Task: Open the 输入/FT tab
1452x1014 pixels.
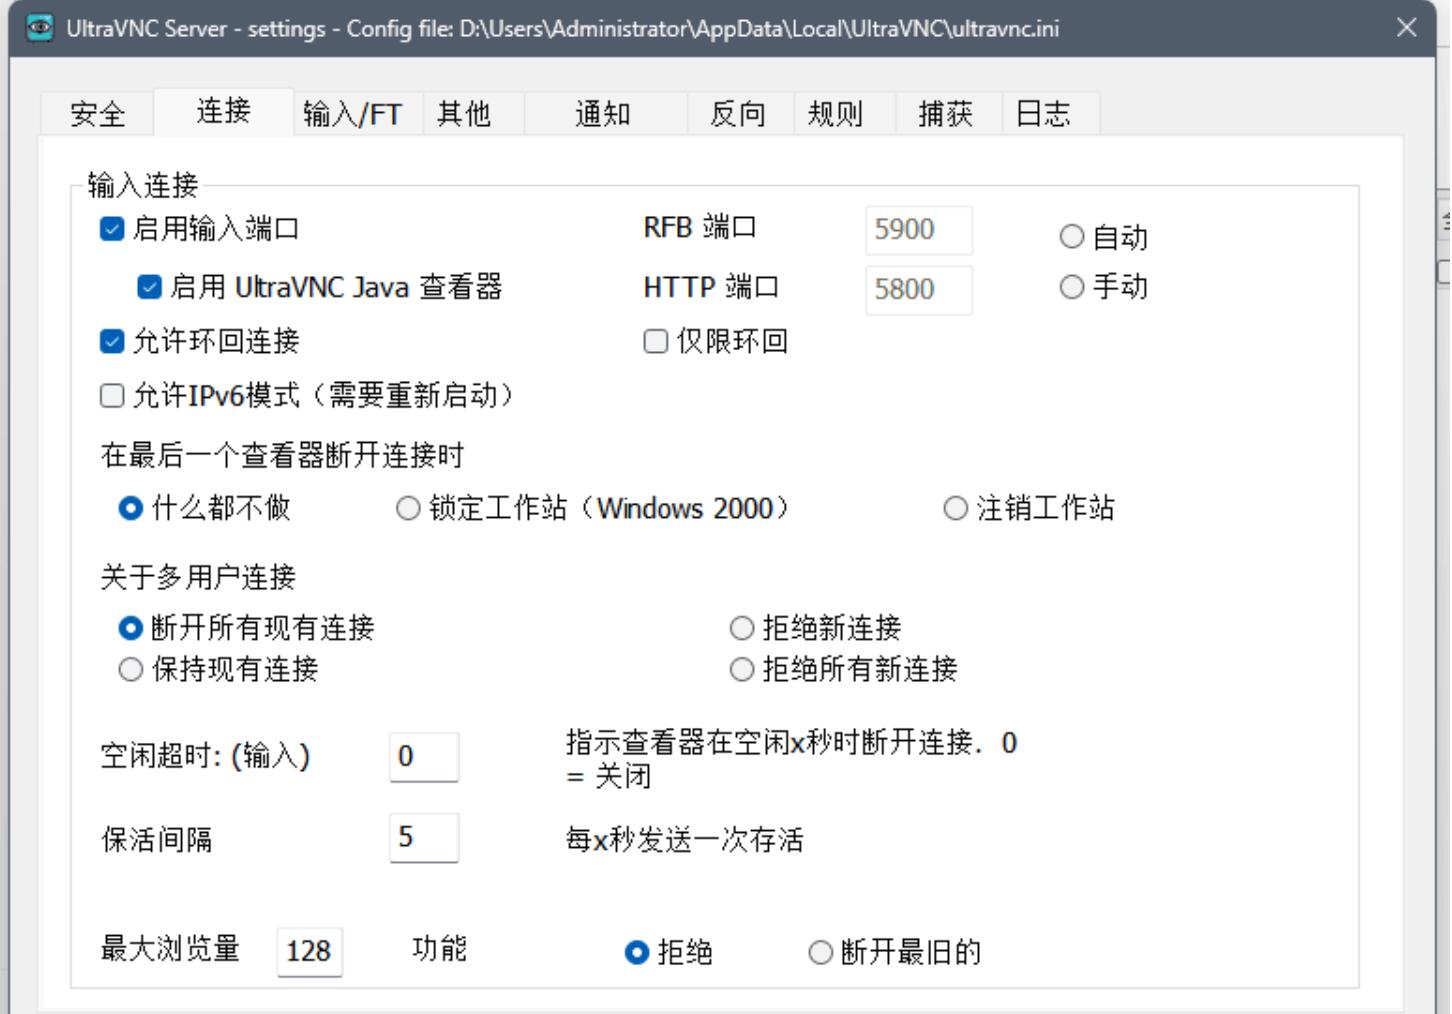Action: click(352, 114)
